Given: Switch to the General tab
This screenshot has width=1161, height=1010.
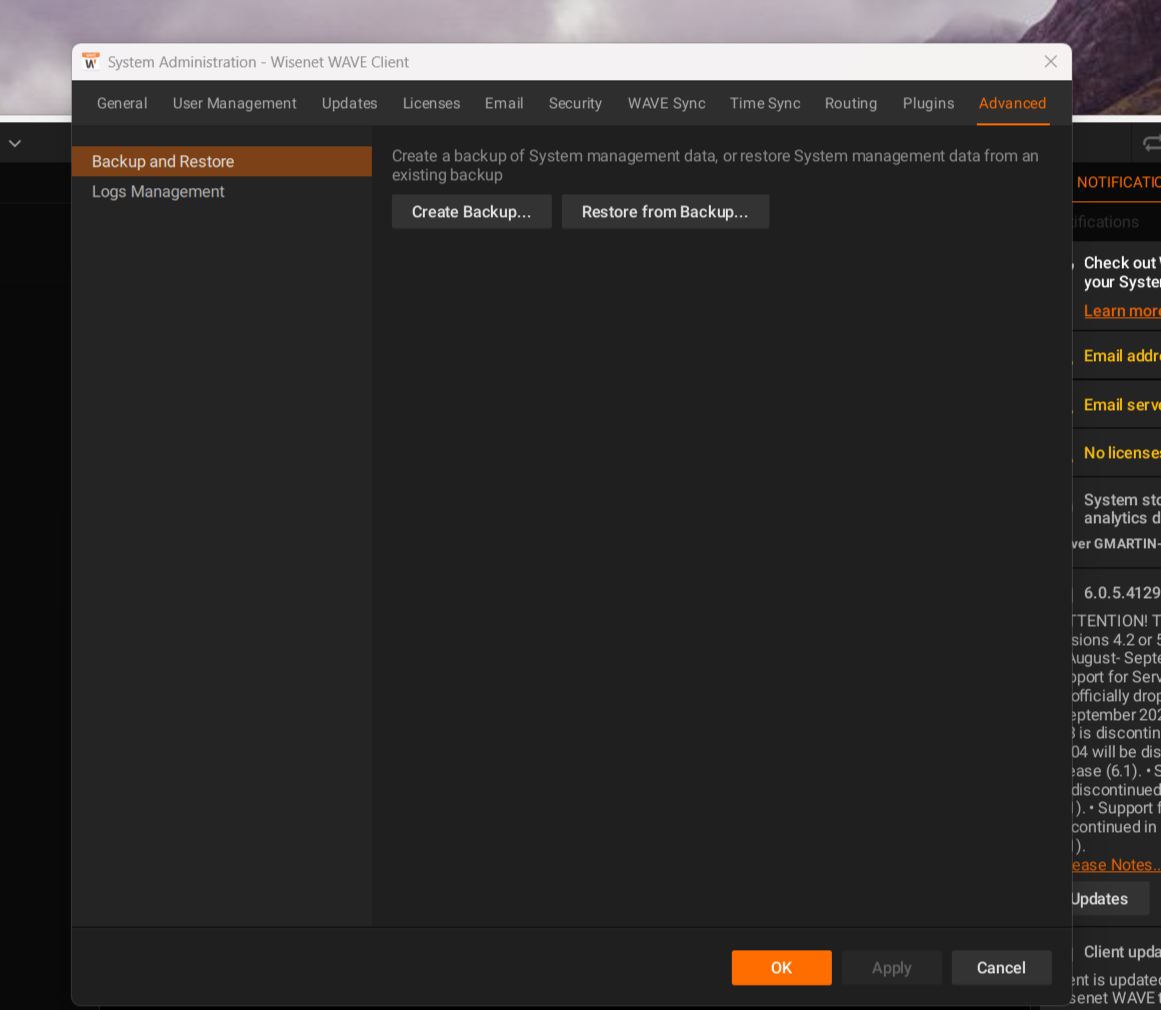Looking at the screenshot, I should pos(122,103).
